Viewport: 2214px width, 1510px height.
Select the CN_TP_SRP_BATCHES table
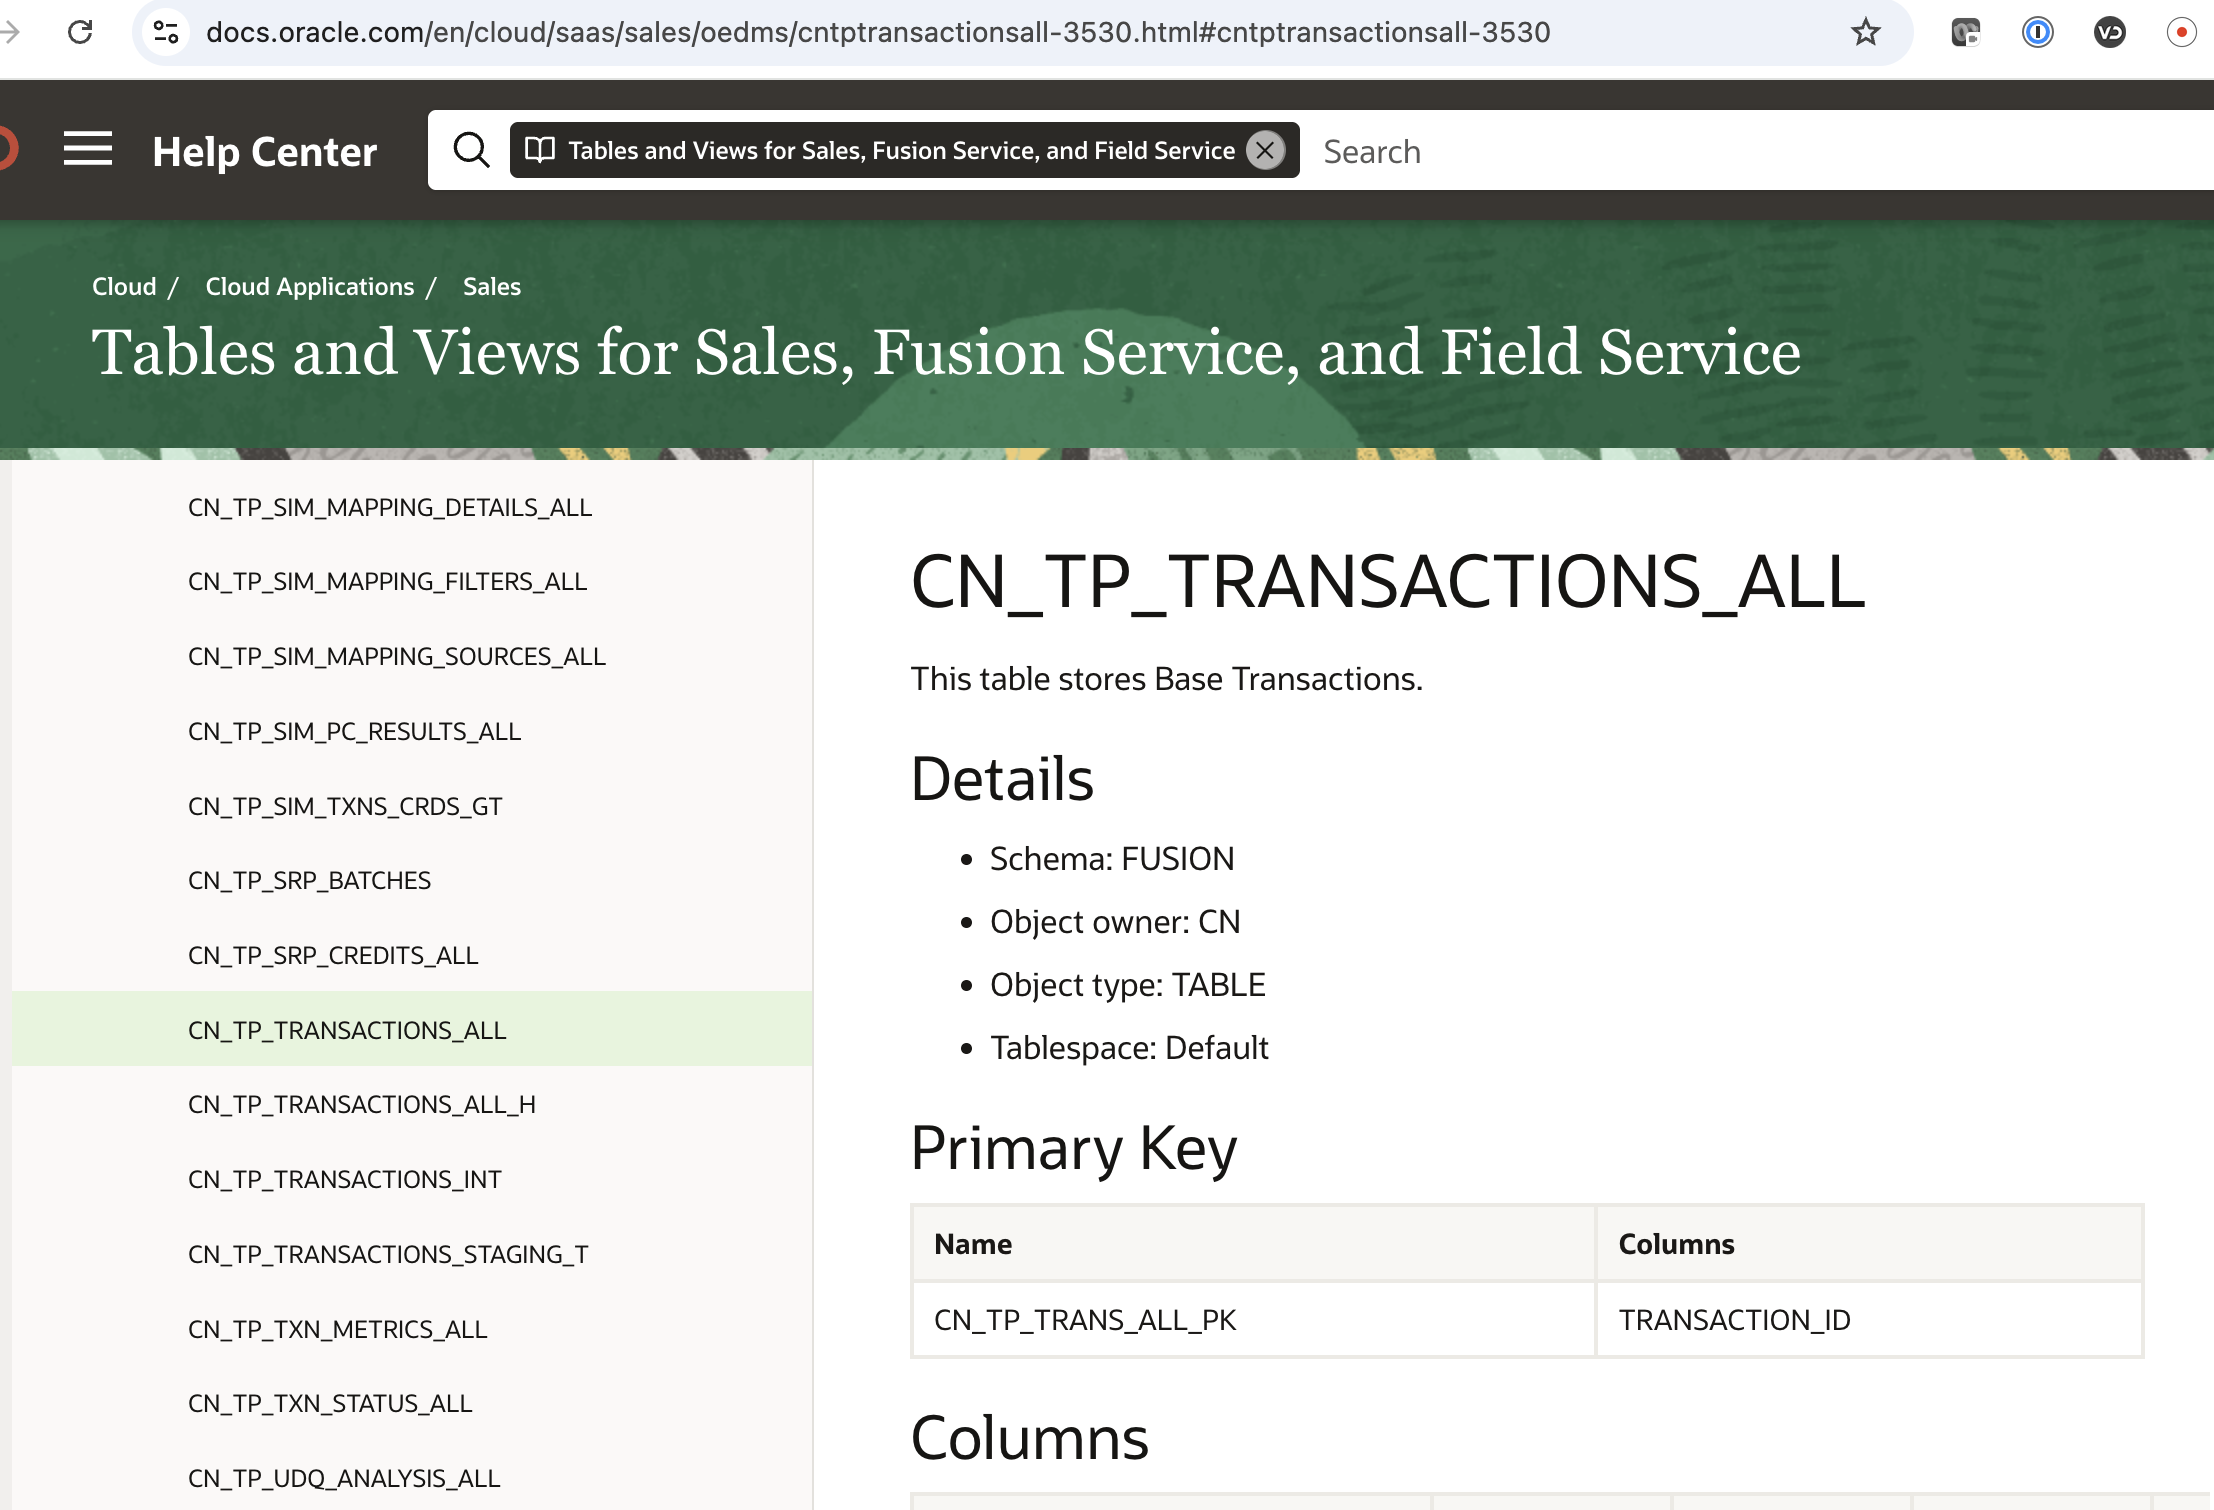pos(309,880)
